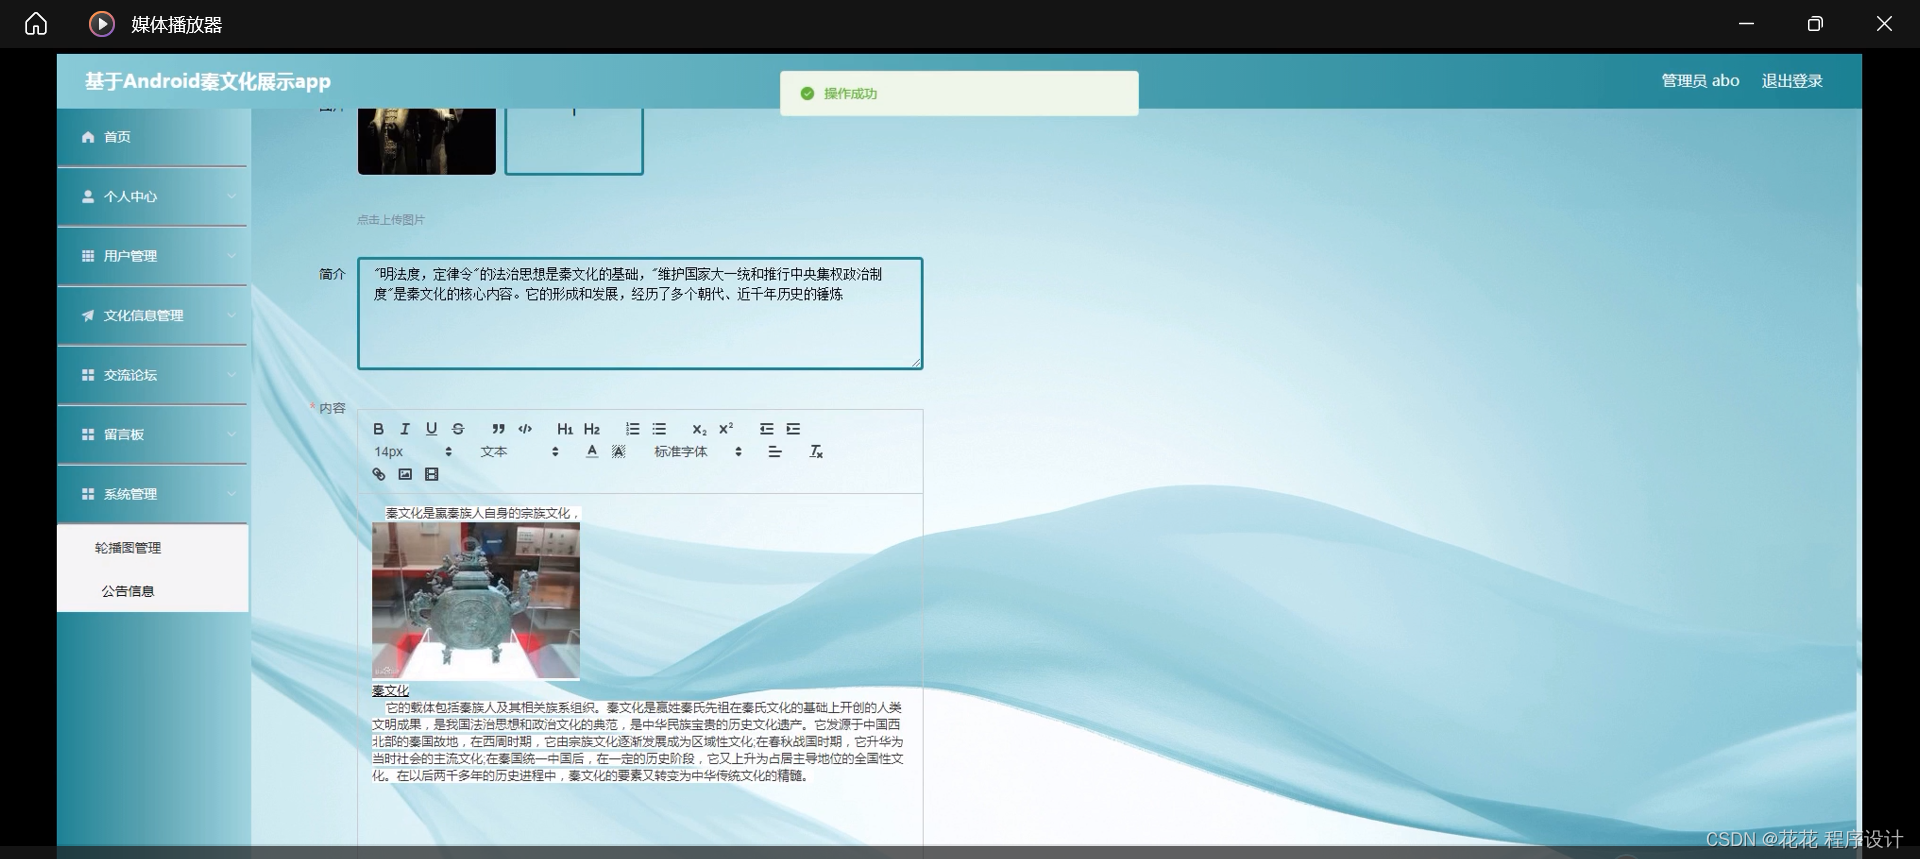Open the 用户管理 sidebar menu
The image size is (1920, 859).
(x=152, y=256)
